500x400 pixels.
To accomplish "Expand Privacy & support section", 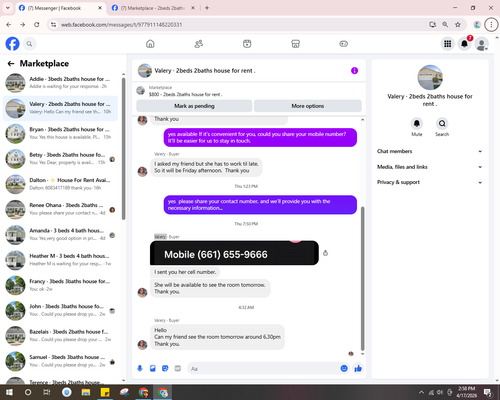I will click(x=430, y=182).
